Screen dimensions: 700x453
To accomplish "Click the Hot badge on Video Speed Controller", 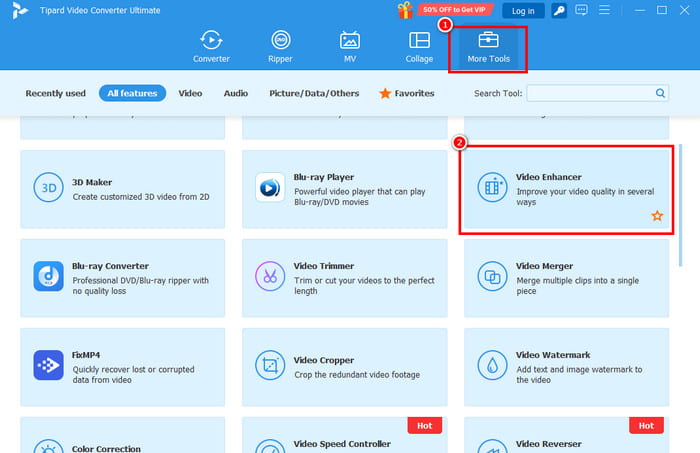I will coord(425,425).
